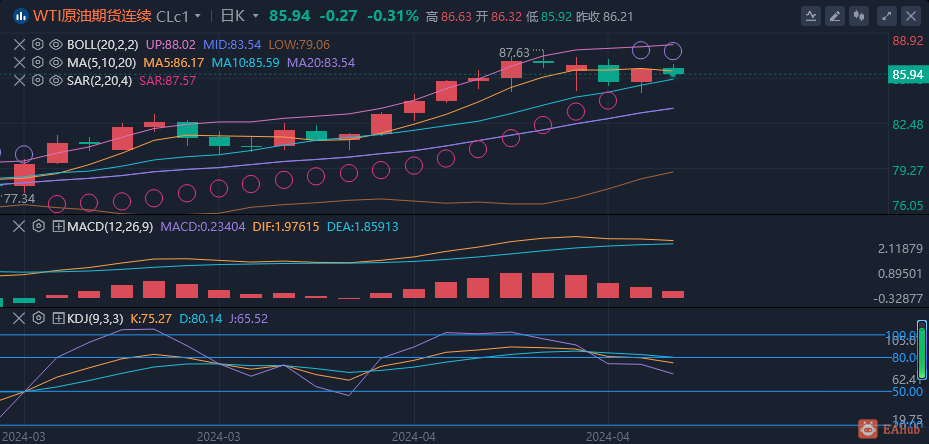Click the 昨收 86.21 previous close value
Image resolution: width=929 pixels, height=444 pixels.
click(x=604, y=16)
